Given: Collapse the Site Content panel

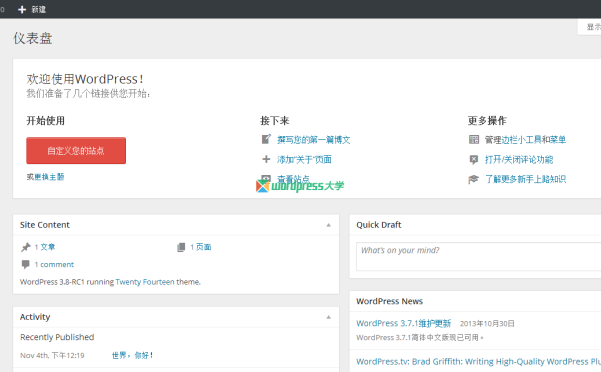Looking at the screenshot, I should pos(328,225).
